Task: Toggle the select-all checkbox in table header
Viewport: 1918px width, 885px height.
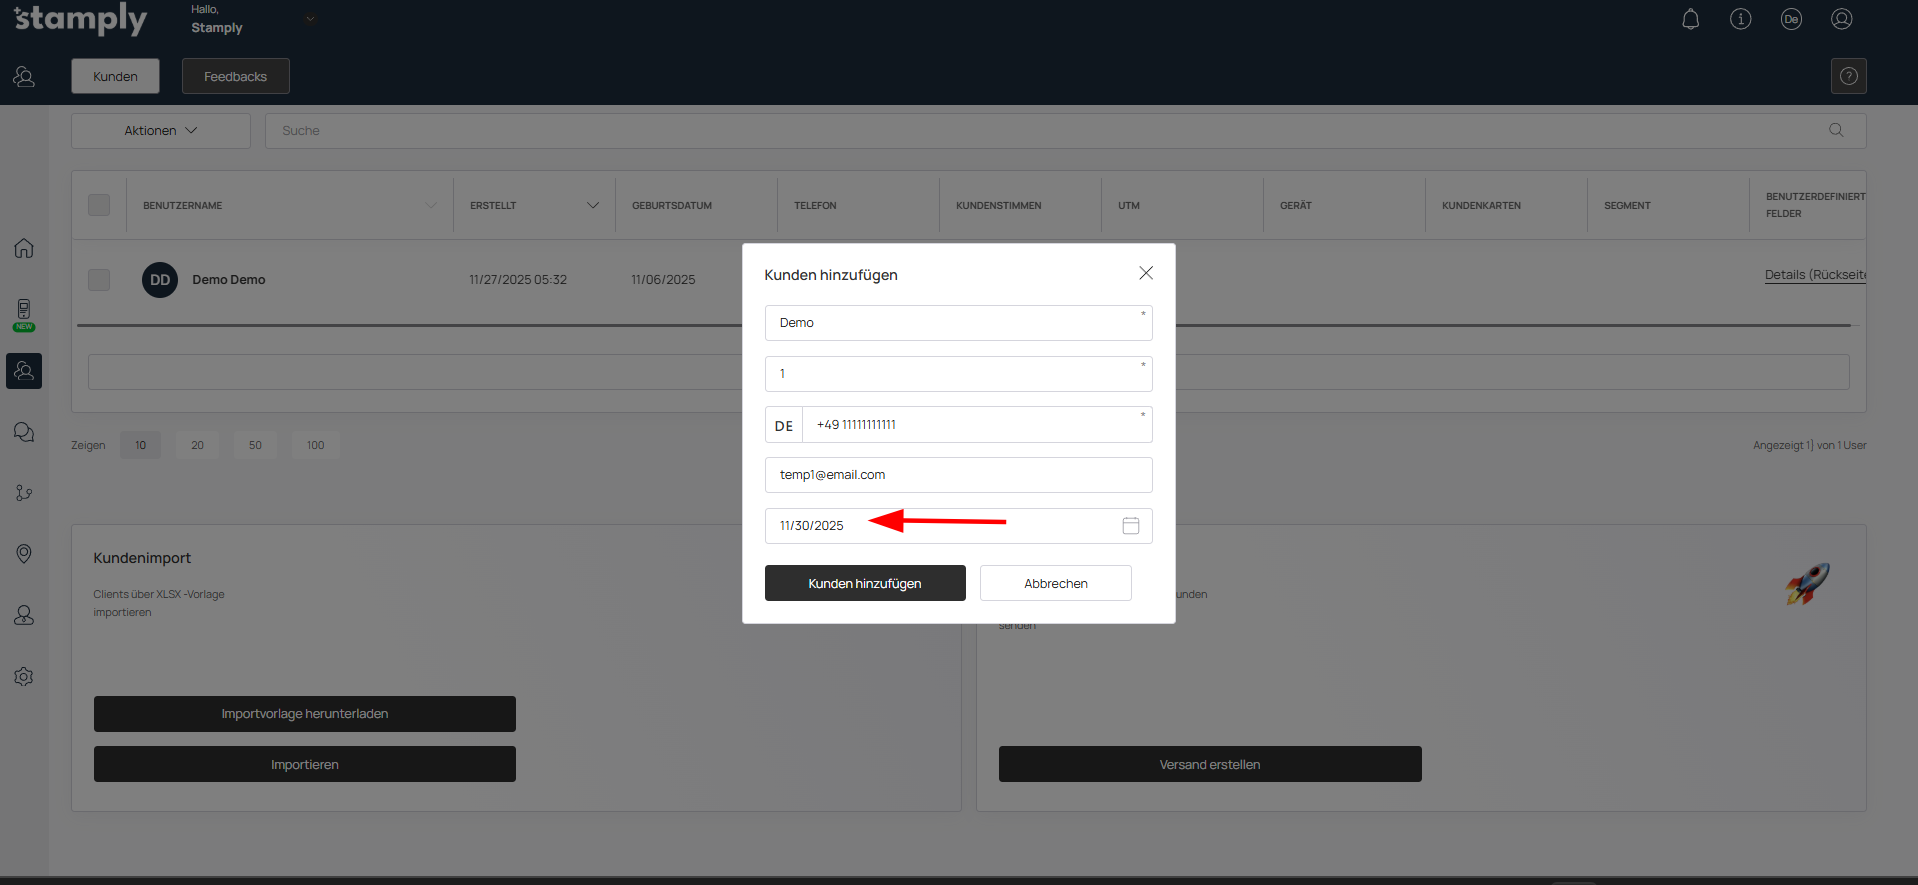Action: [99, 205]
